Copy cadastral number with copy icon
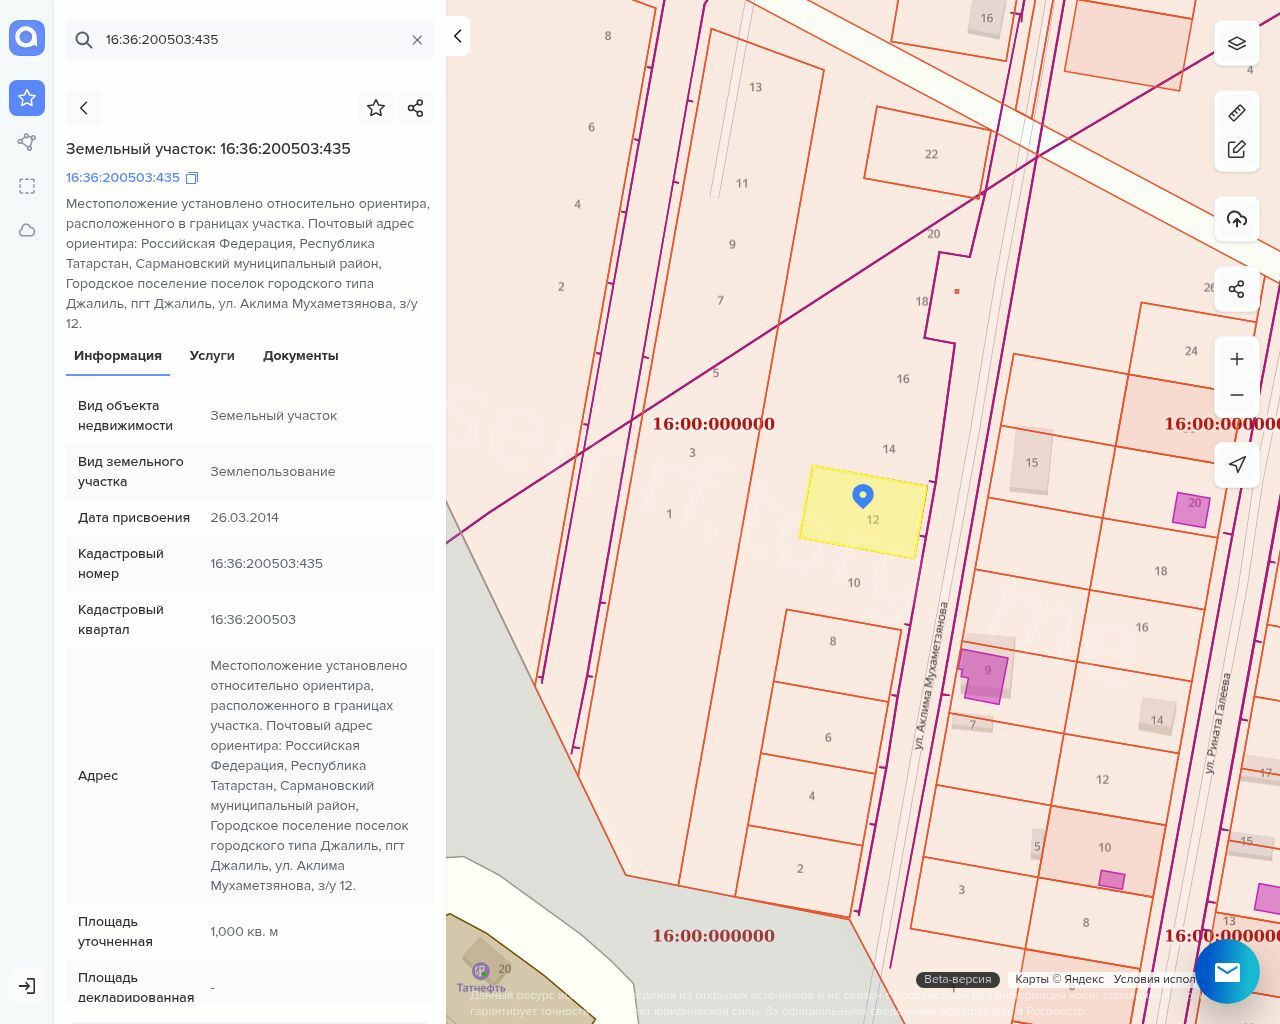1280x1024 pixels. pyautogui.click(x=192, y=178)
